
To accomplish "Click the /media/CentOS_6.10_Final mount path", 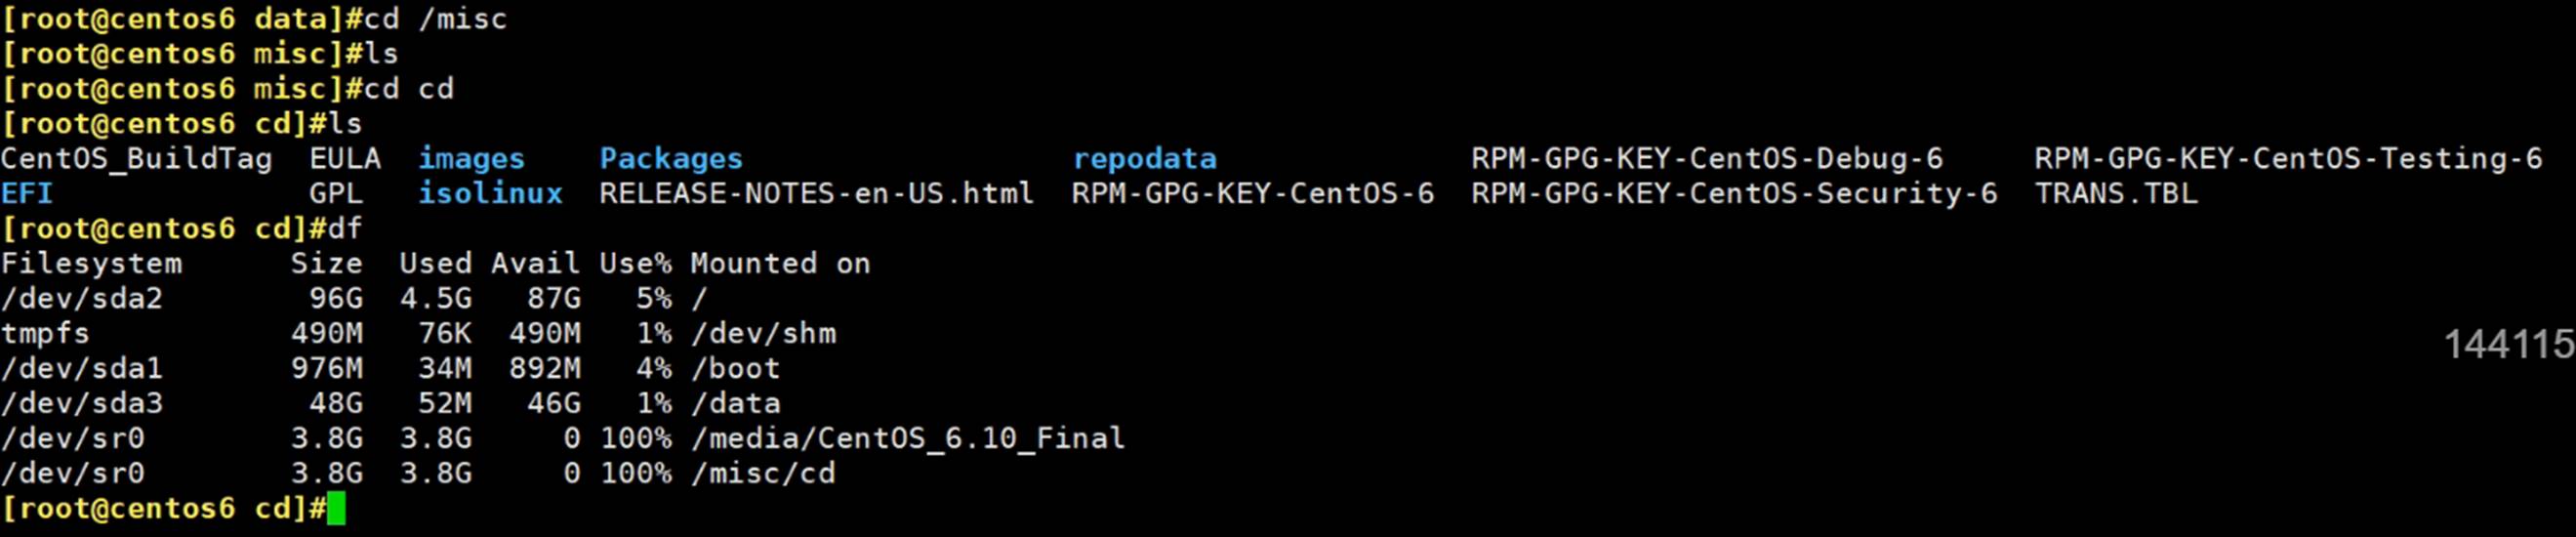I will pos(908,438).
